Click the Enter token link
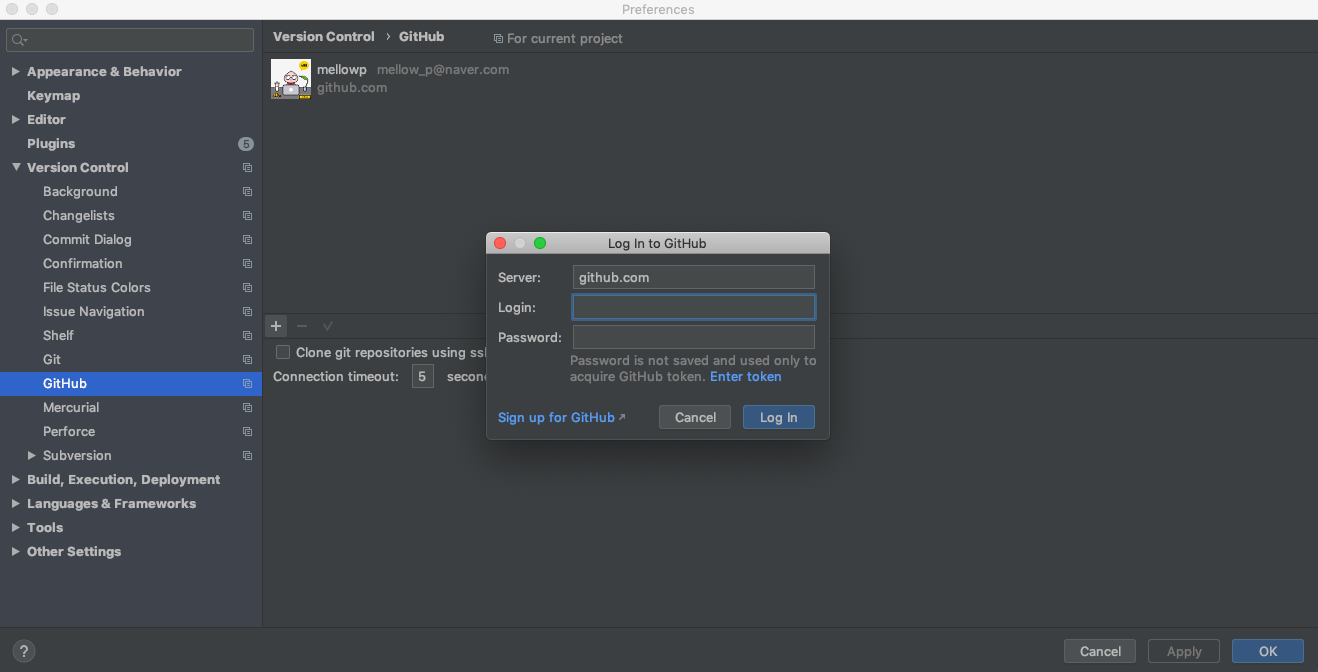 (x=746, y=377)
